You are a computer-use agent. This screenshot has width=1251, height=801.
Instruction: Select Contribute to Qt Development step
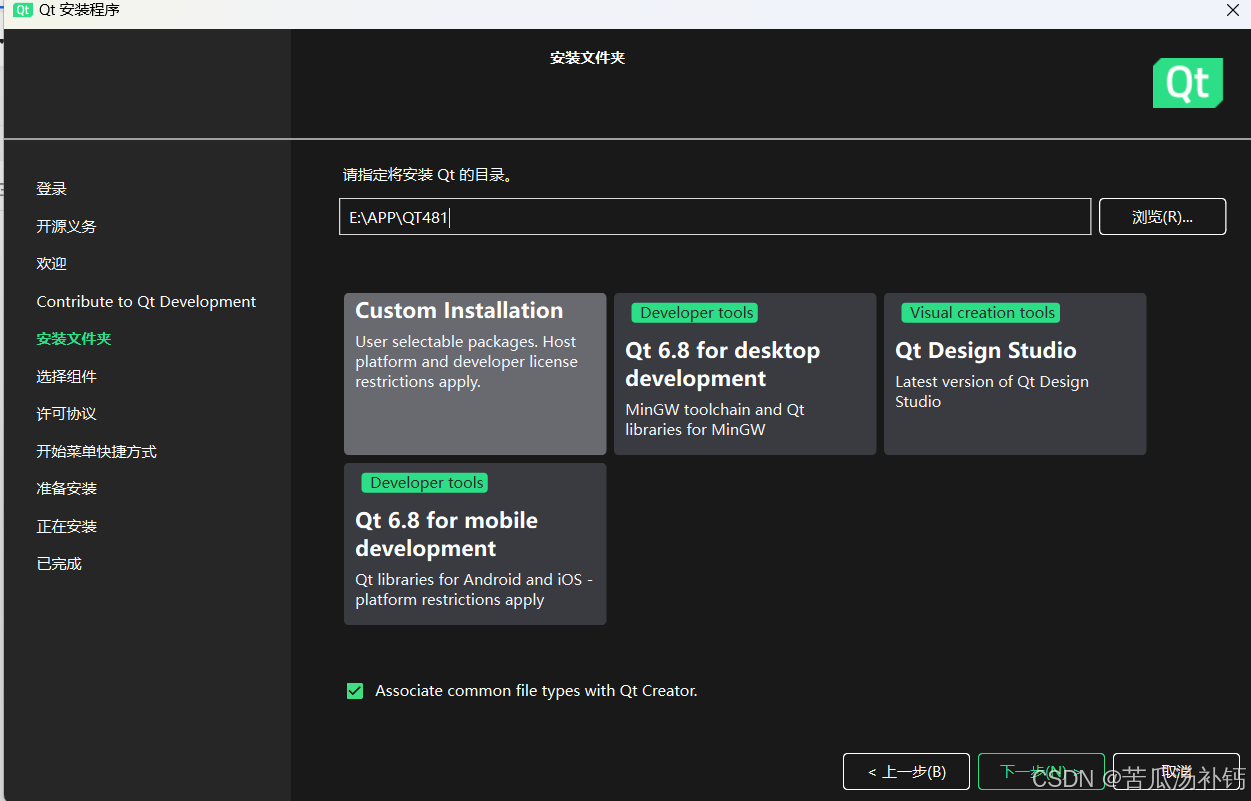pyautogui.click(x=146, y=302)
